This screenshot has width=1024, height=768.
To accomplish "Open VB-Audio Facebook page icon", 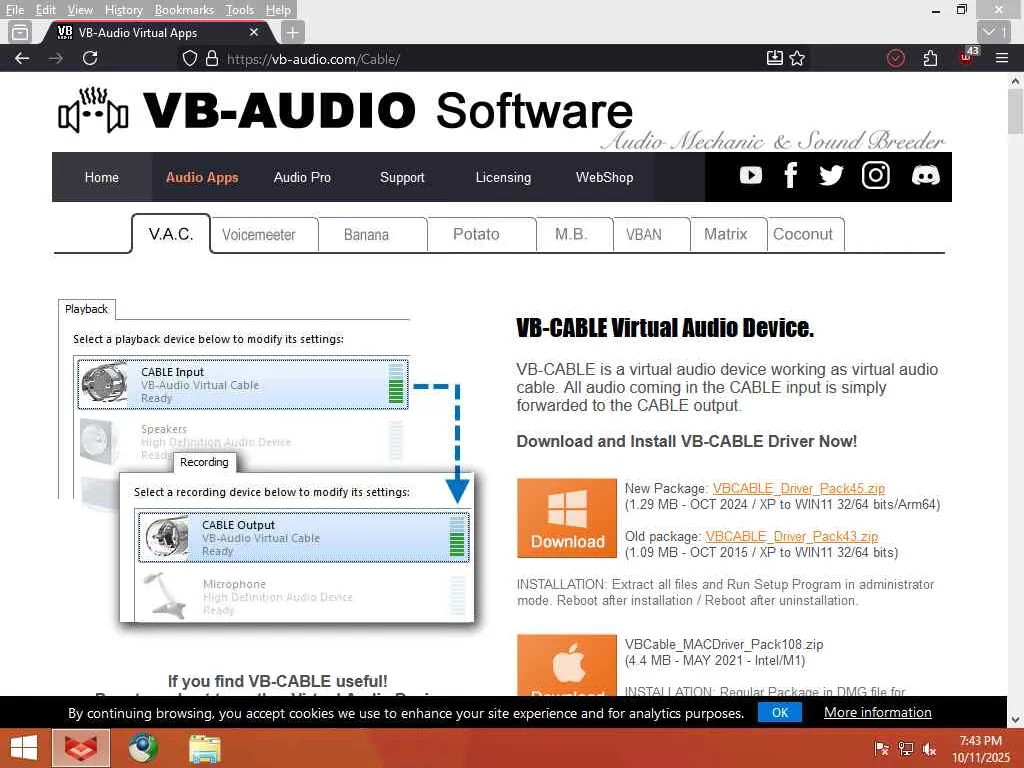I will coord(790,176).
